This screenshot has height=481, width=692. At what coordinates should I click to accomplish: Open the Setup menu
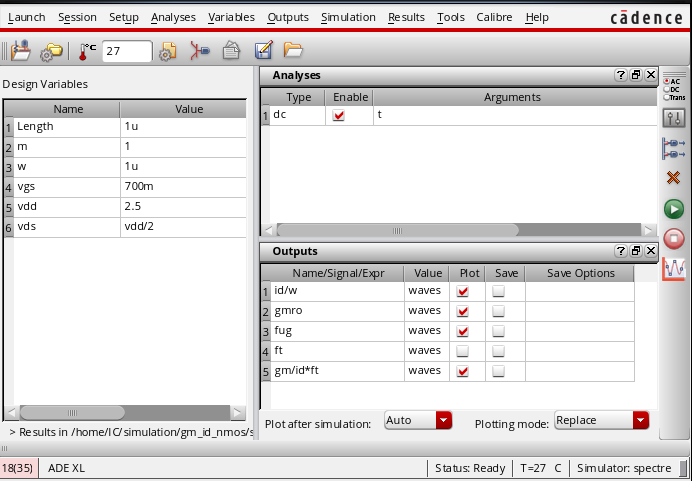tap(124, 17)
